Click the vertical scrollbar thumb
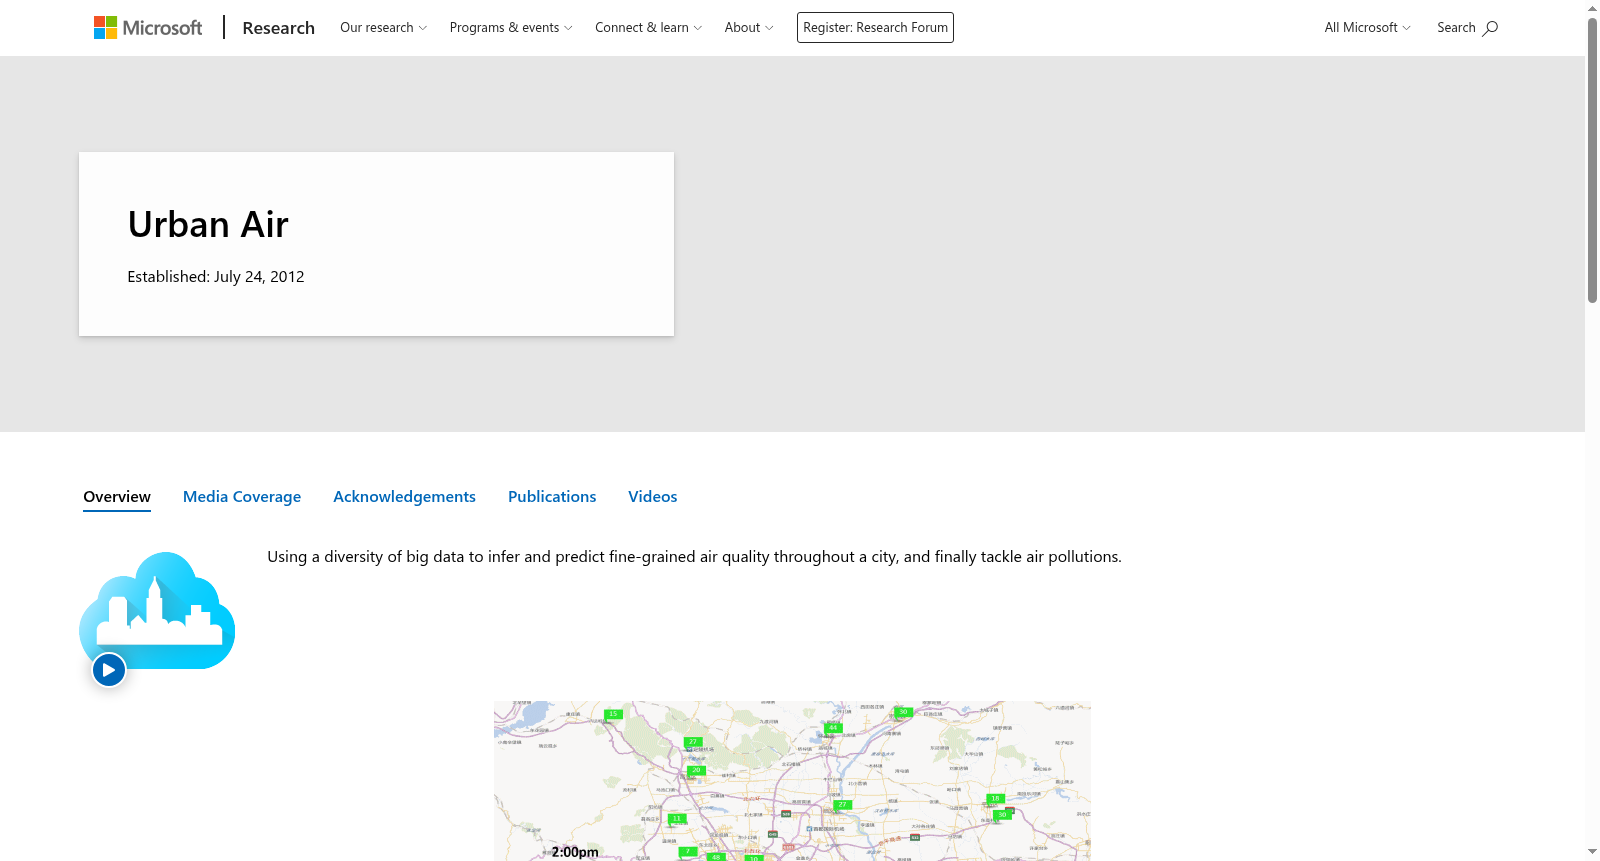 tap(1592, 160)
